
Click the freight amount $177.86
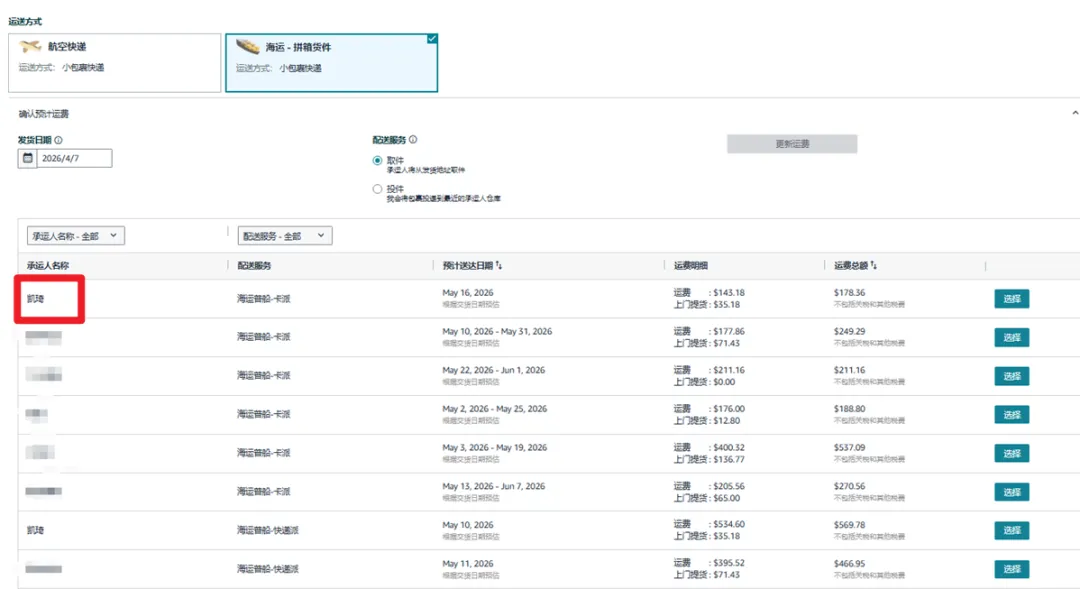[729, 331]
